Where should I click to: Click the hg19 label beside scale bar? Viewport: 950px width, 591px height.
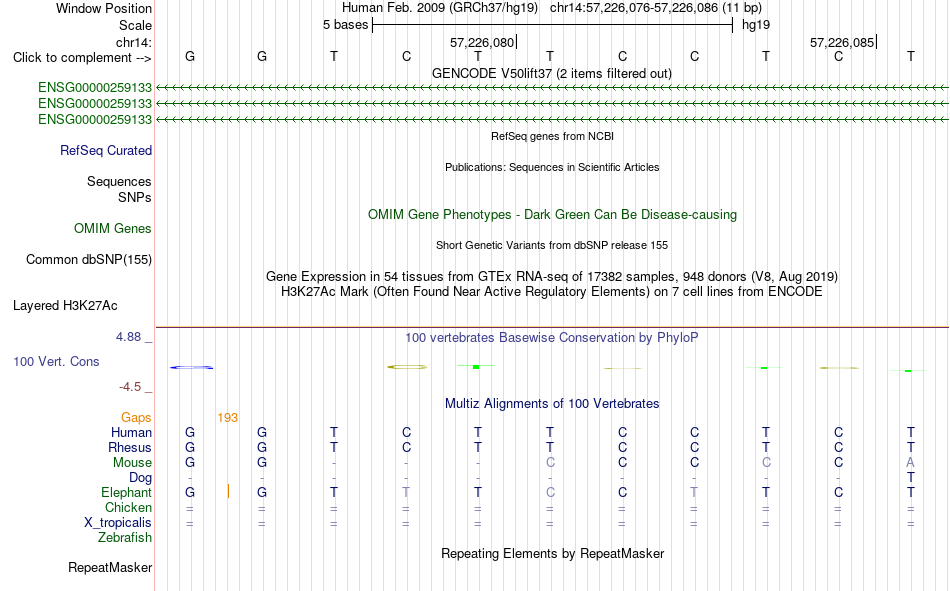click(756, 25)
